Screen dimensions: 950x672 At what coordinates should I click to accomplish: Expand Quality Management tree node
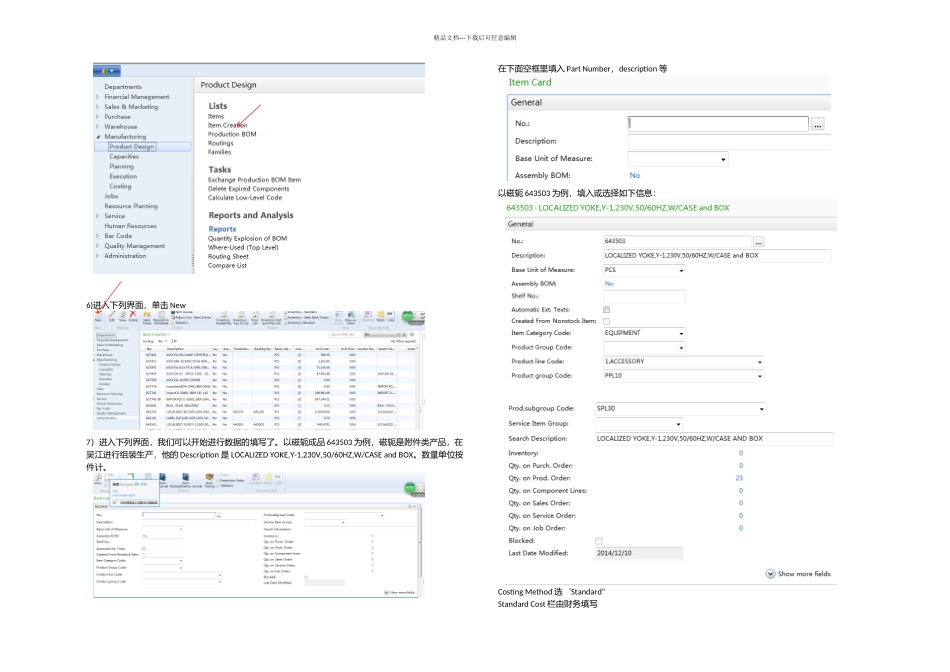pos(98,246)
